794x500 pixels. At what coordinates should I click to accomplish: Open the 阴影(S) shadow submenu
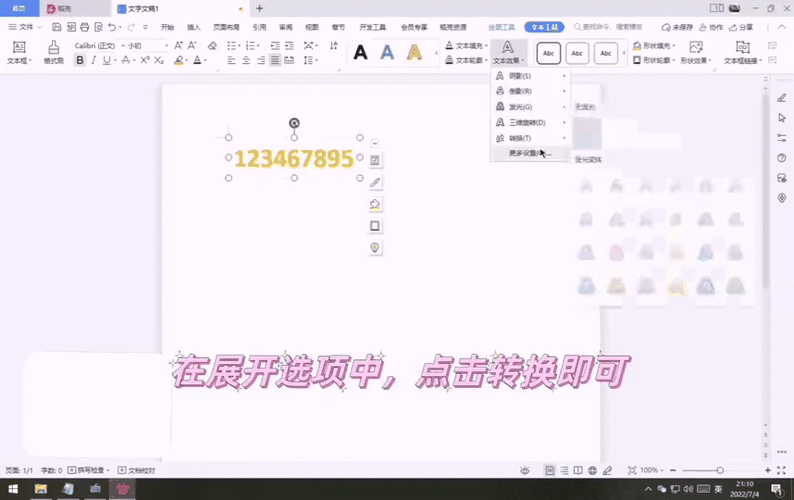coord(530,76)
